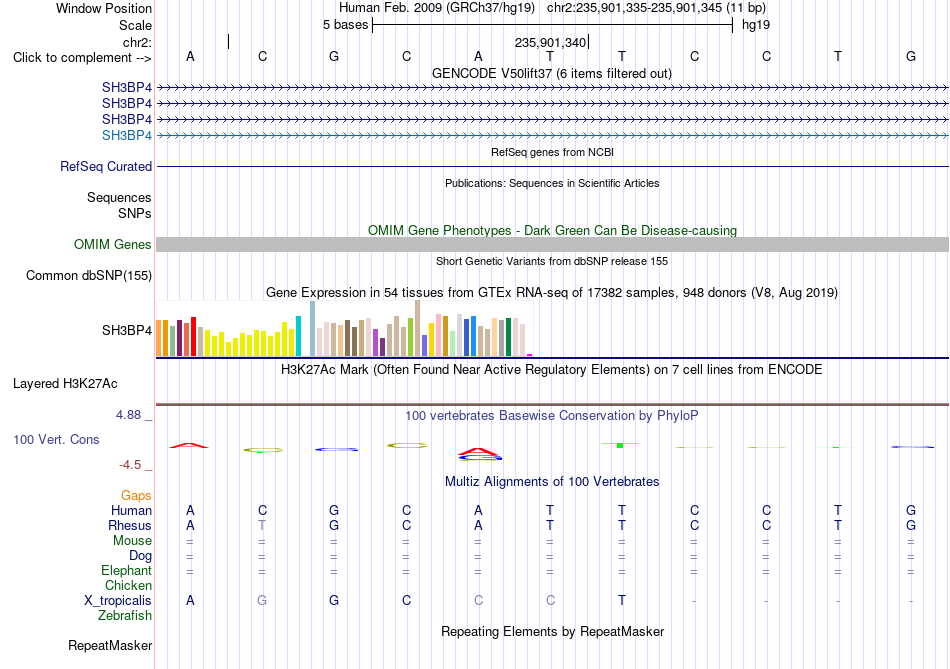Click the RepeatMasker track label
950x669 pixels.
[x=110, y=645]
